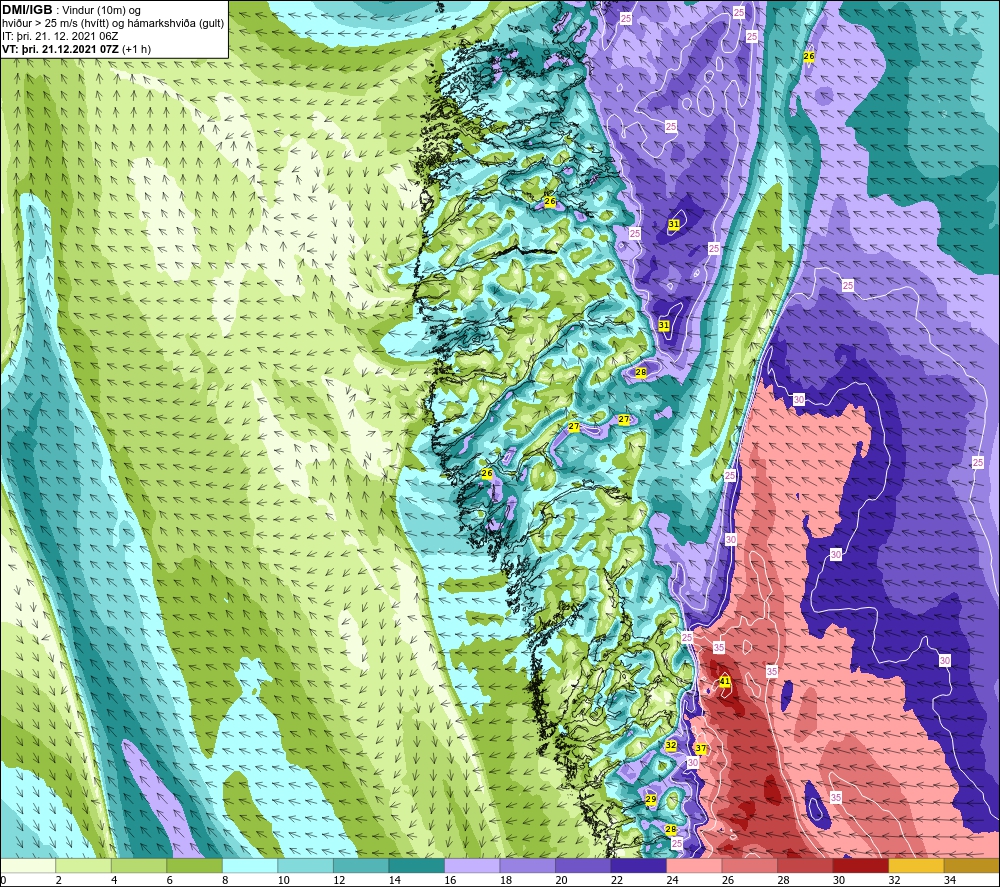Click the 0–2 m/s cream legend swatch

(x=28, y=865)
